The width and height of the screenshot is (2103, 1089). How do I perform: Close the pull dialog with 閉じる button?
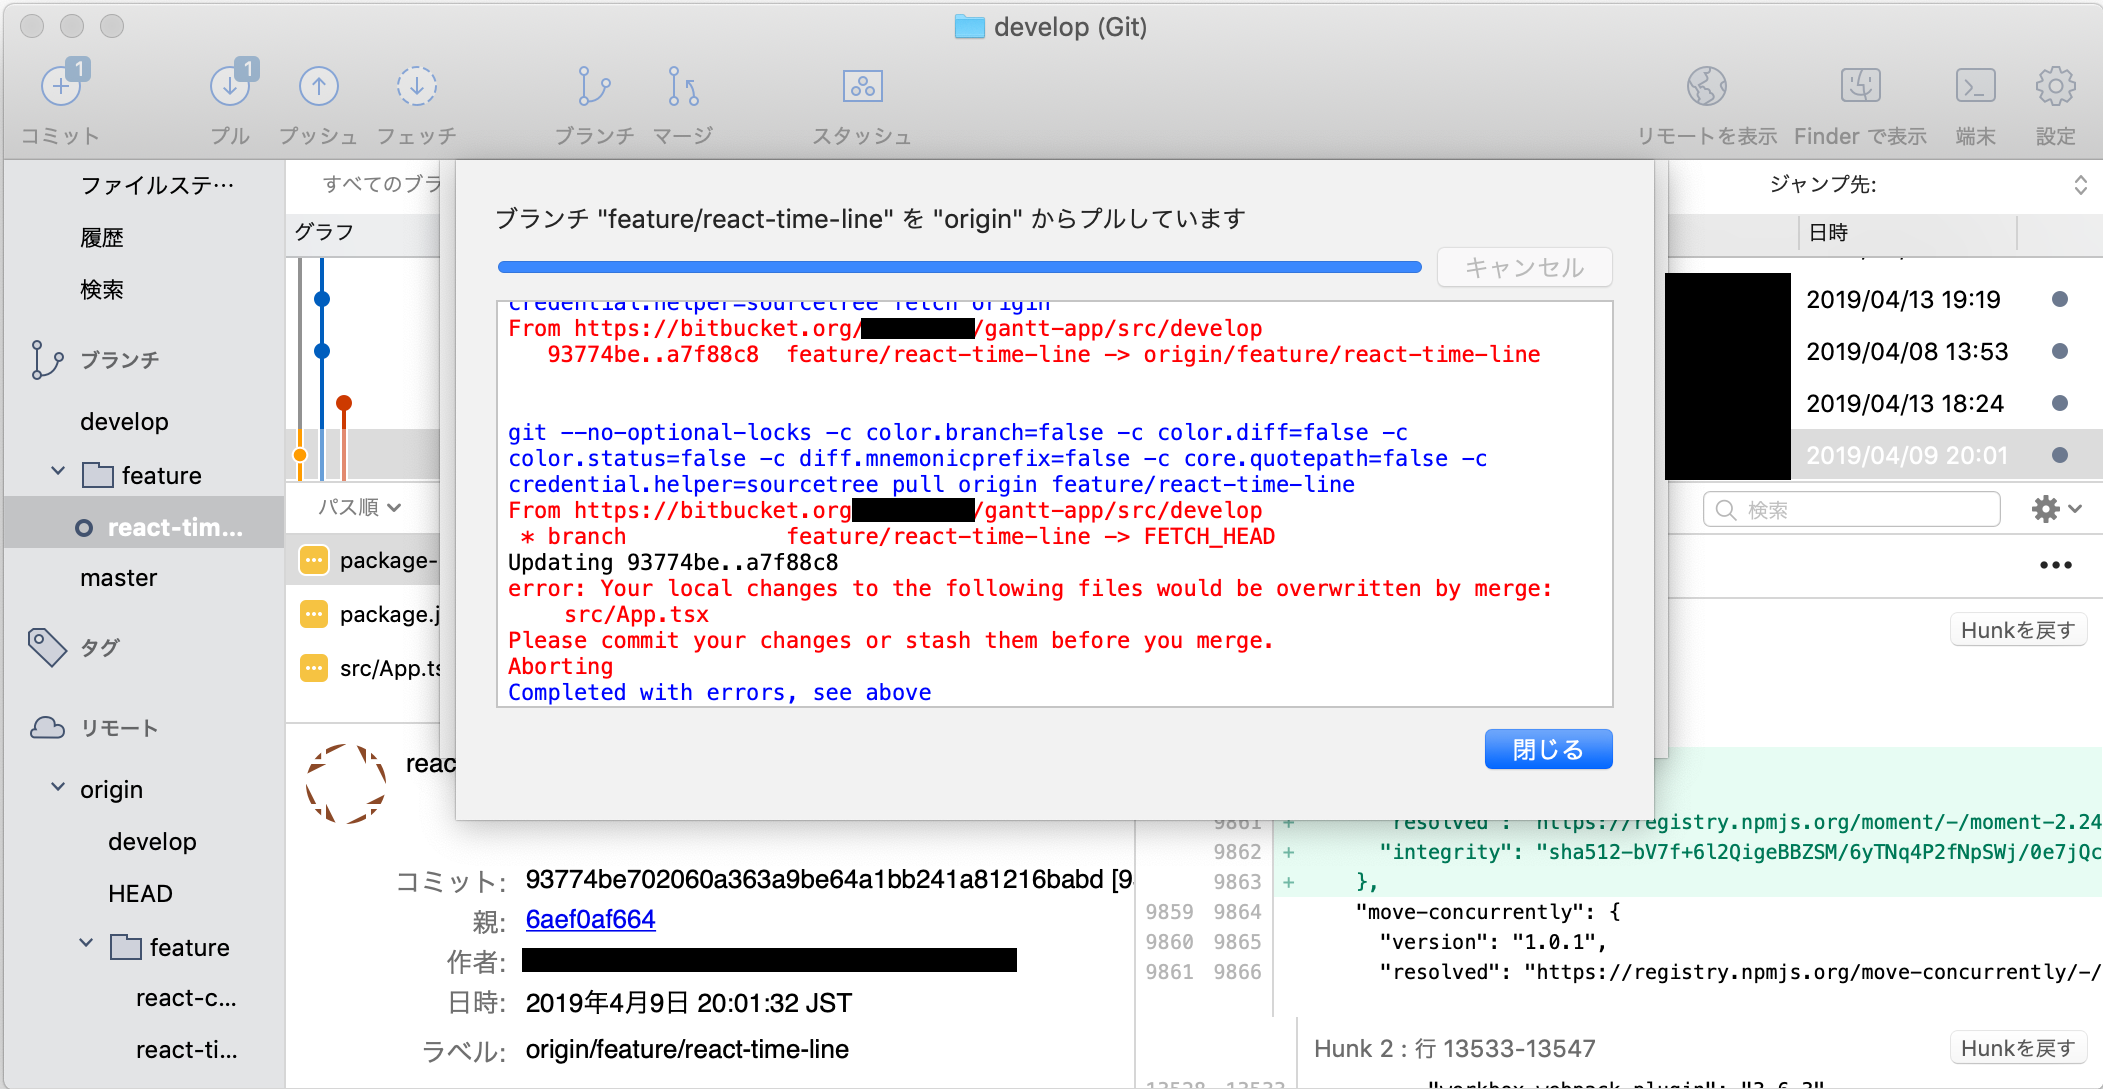pos(1547,748)
